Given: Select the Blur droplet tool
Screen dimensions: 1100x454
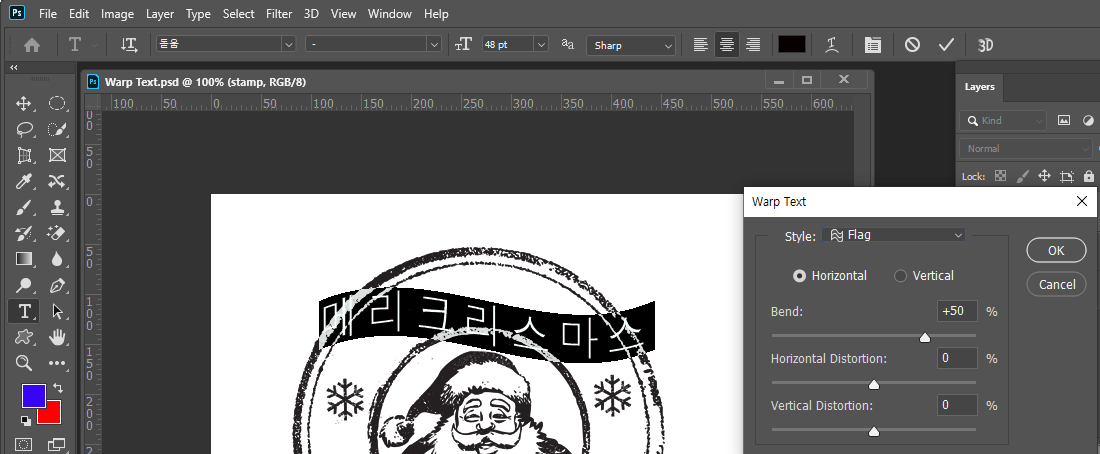Looking at the screenshot, I should (x=57, y=259).
